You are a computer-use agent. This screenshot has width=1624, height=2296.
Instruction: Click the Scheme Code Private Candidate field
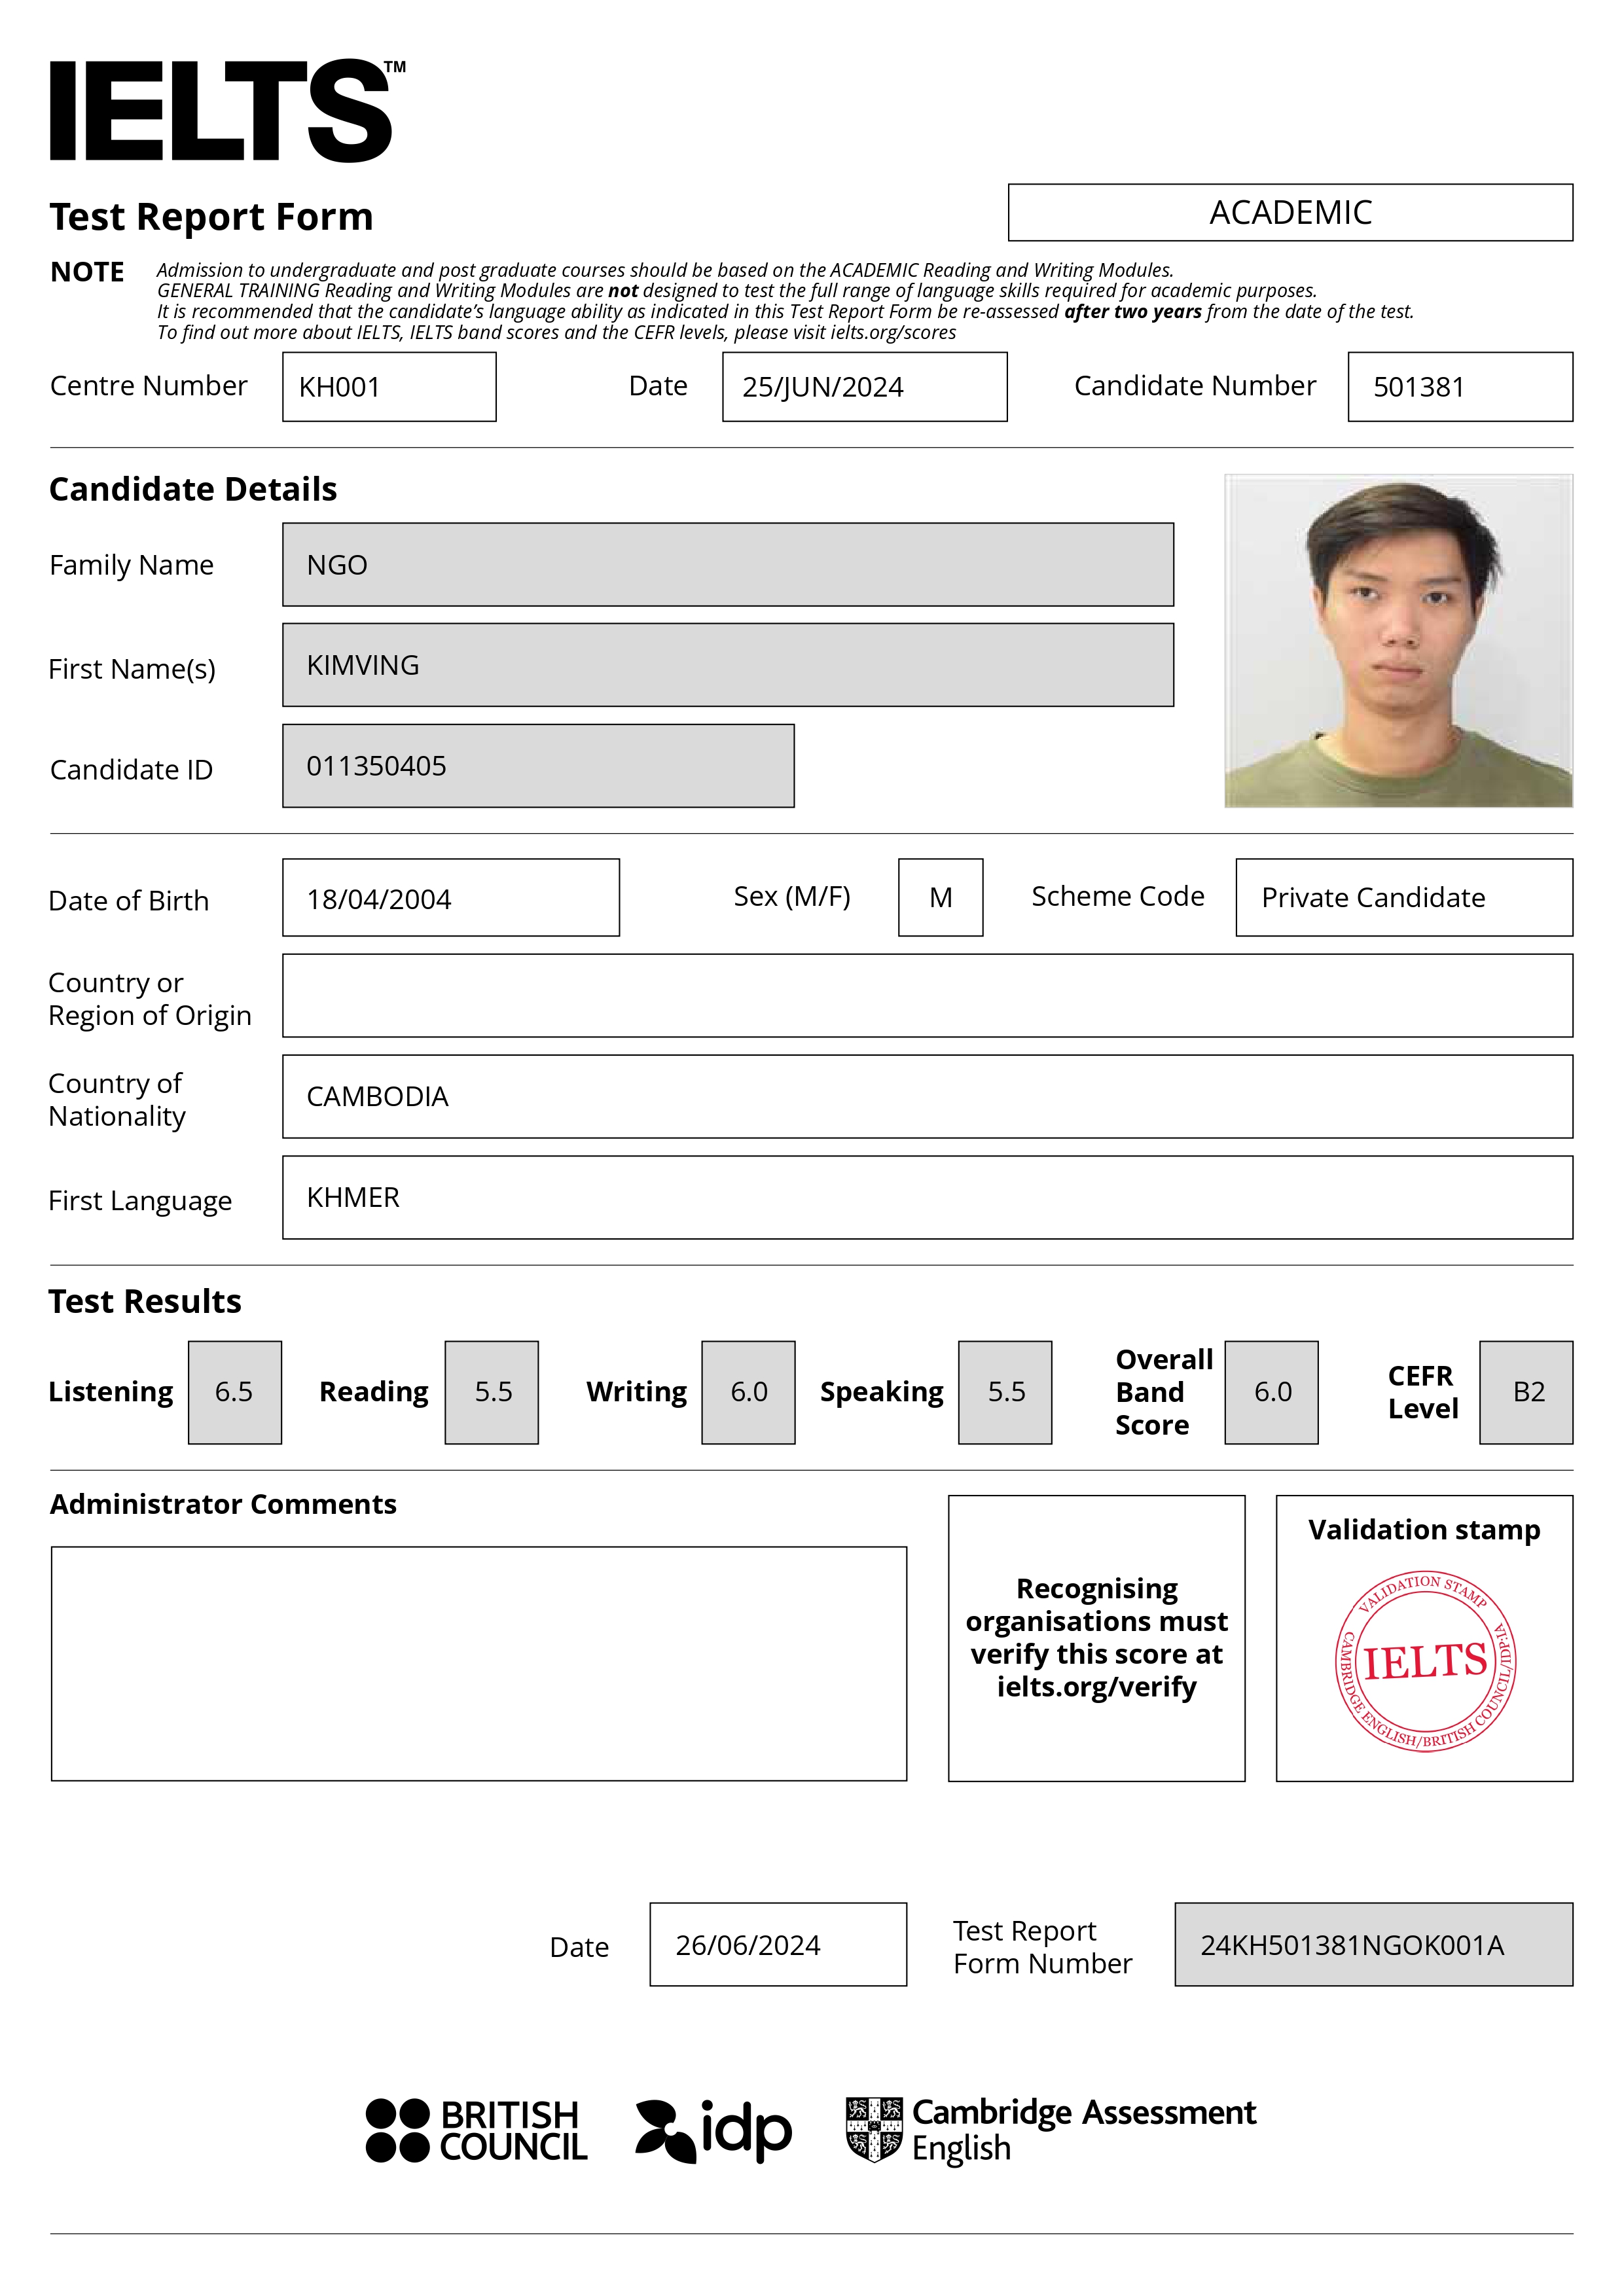click(x=1403, y=898)
